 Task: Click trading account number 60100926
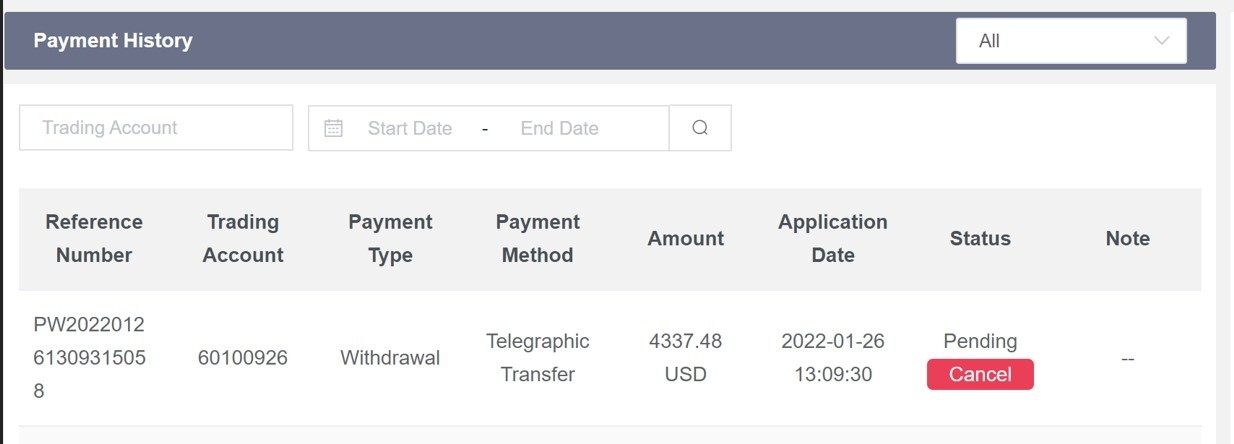coord(243,358)
